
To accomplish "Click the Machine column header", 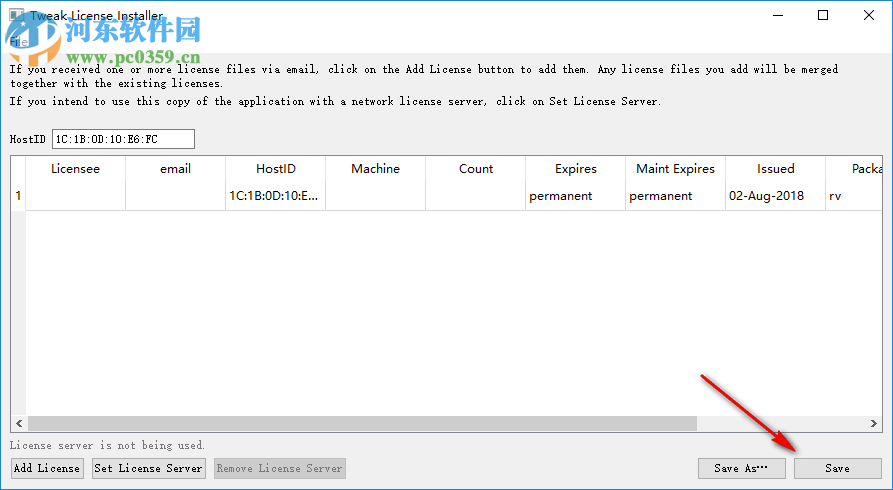I will tap(375, 169).
